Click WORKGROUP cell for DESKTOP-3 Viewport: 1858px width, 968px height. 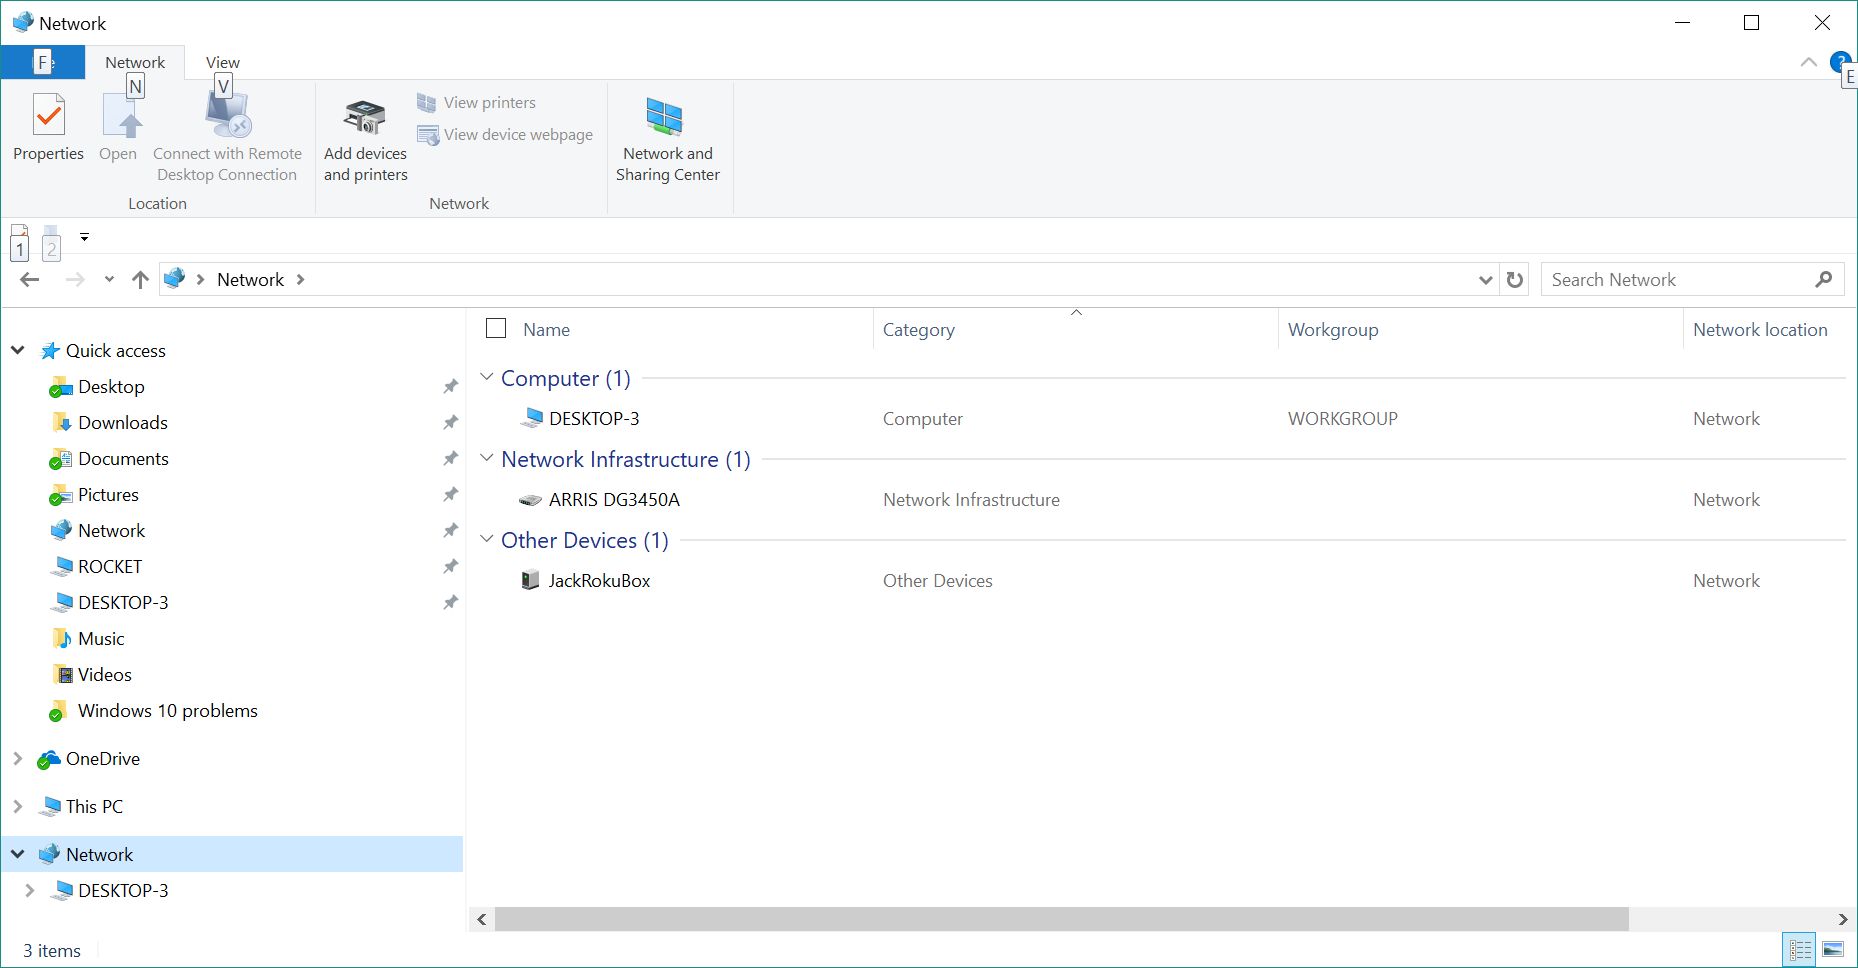tap(1342, 419)
